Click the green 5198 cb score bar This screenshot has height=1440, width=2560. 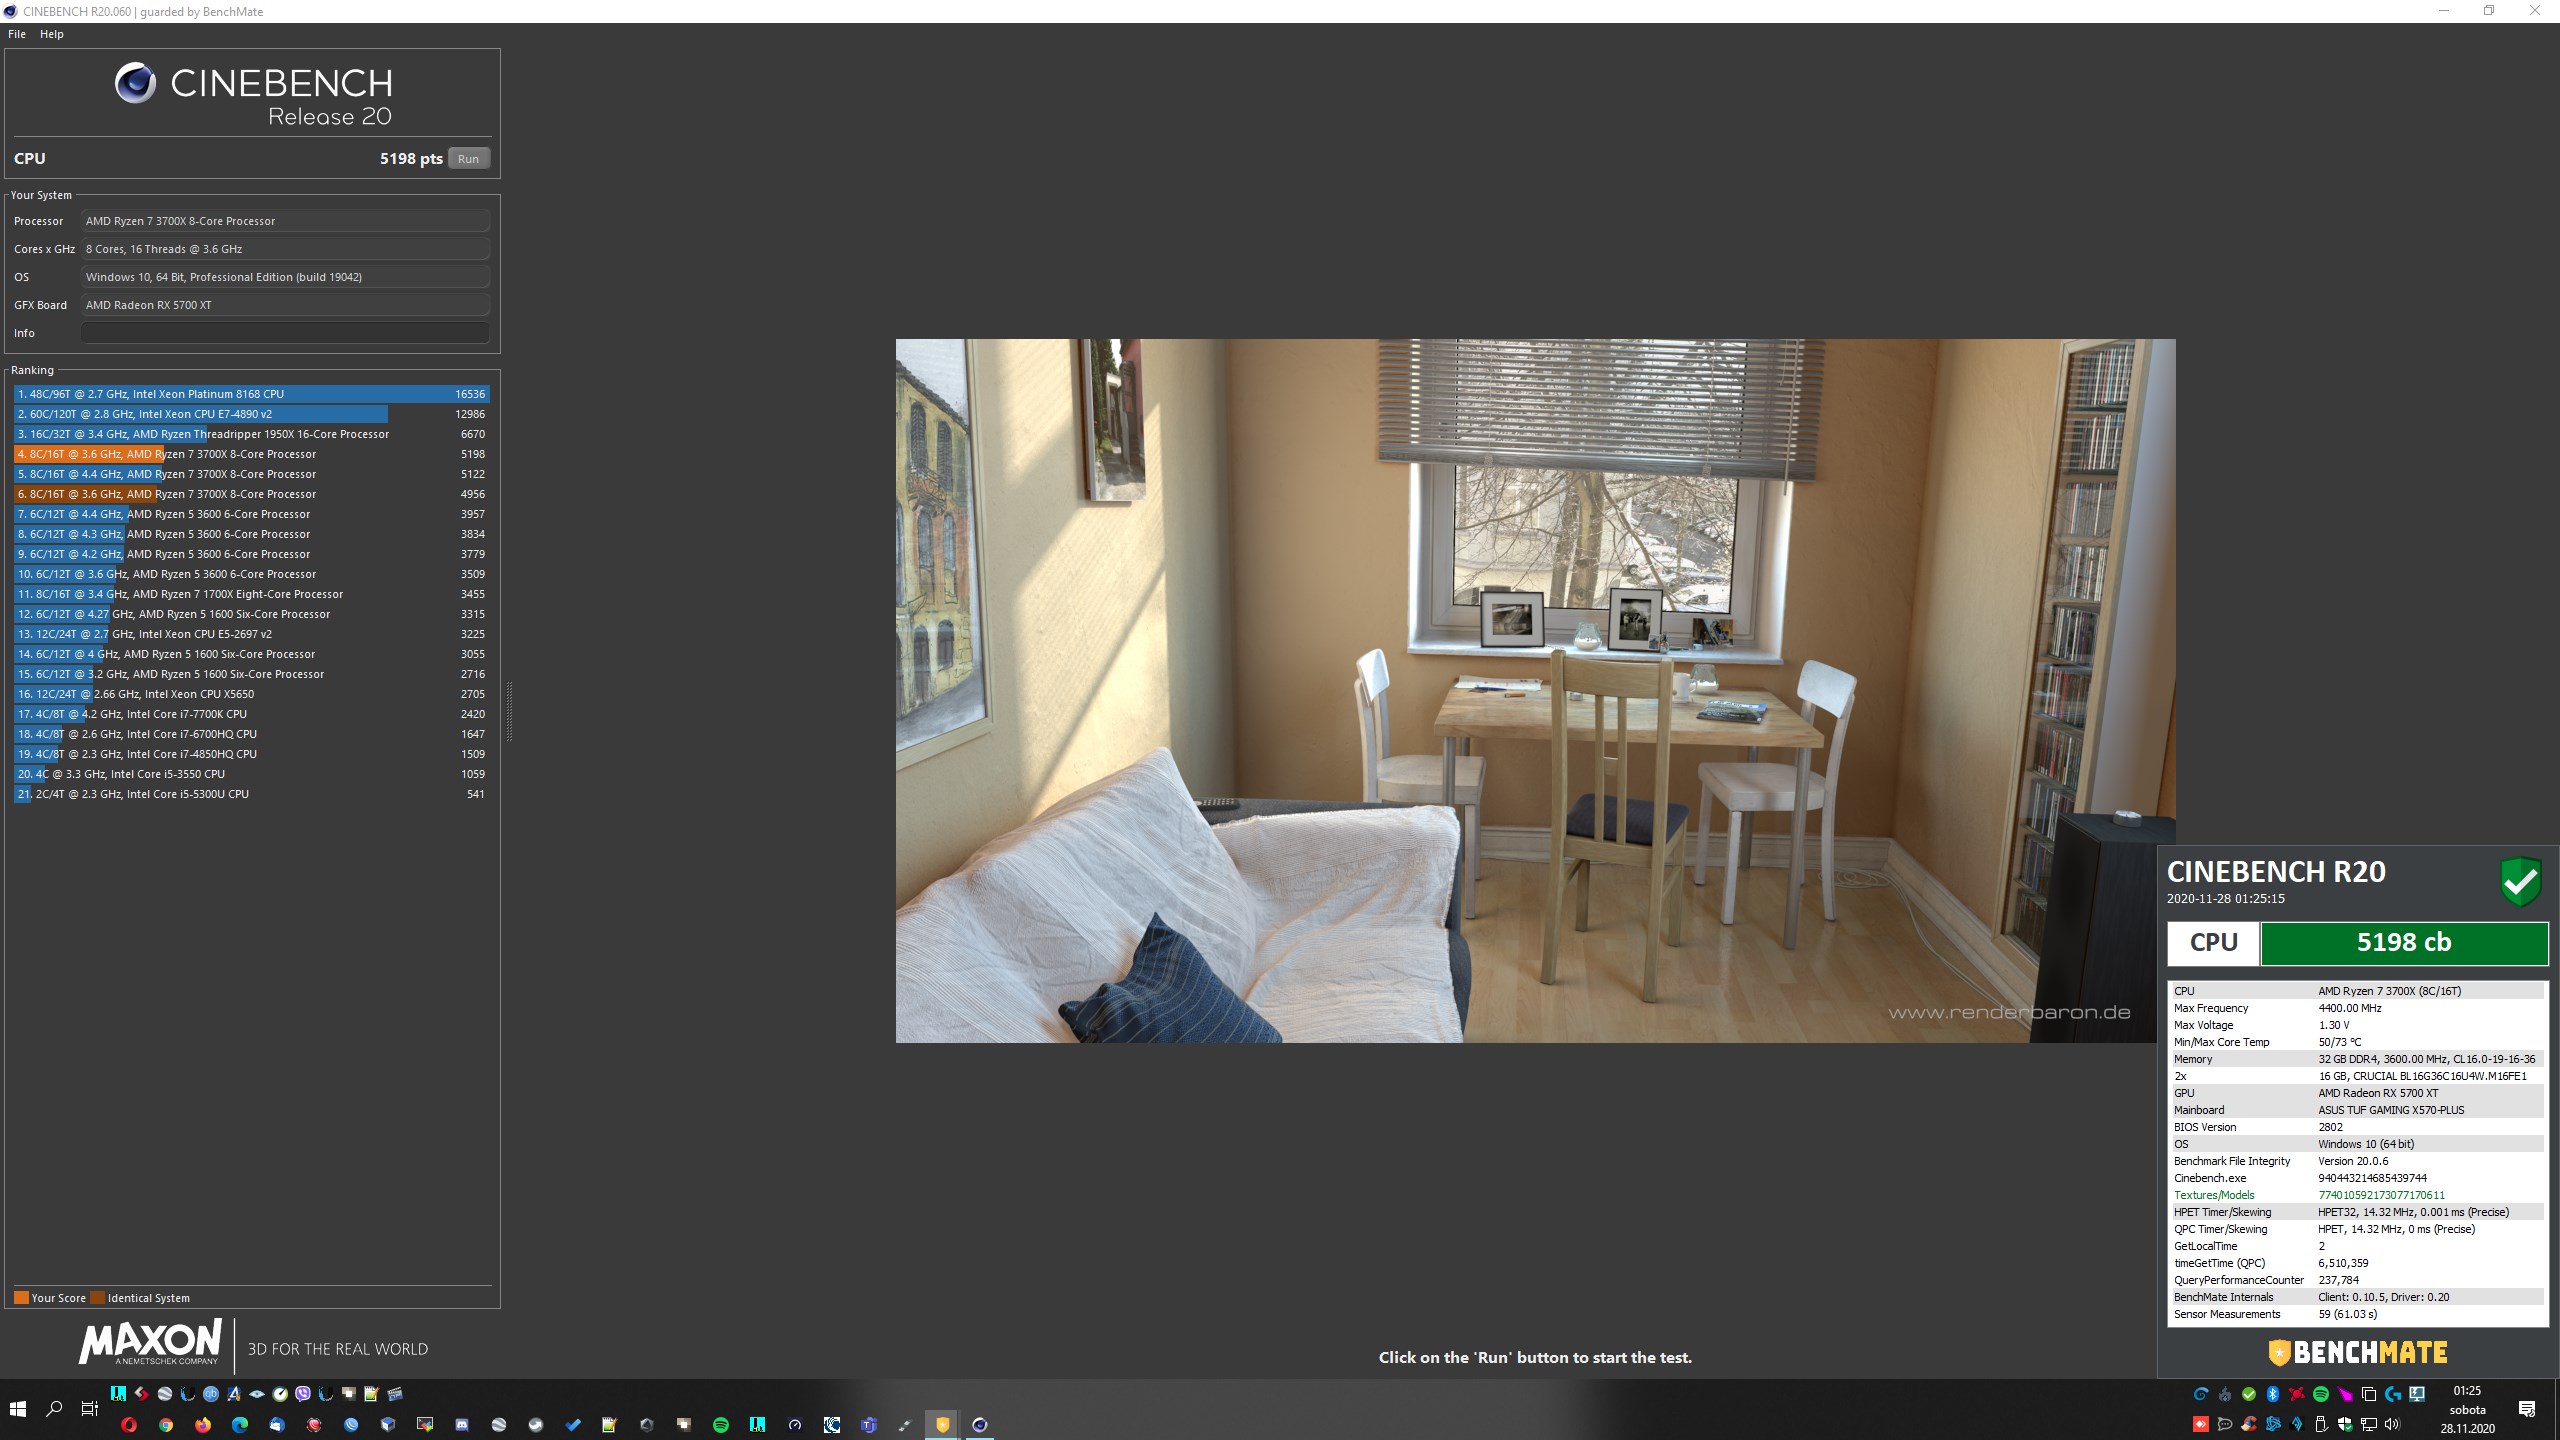tap(2404, 943)
